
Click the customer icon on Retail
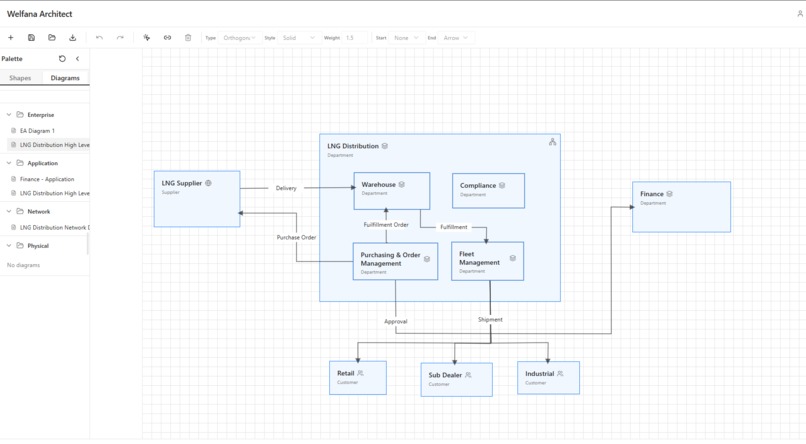(360, 373)
